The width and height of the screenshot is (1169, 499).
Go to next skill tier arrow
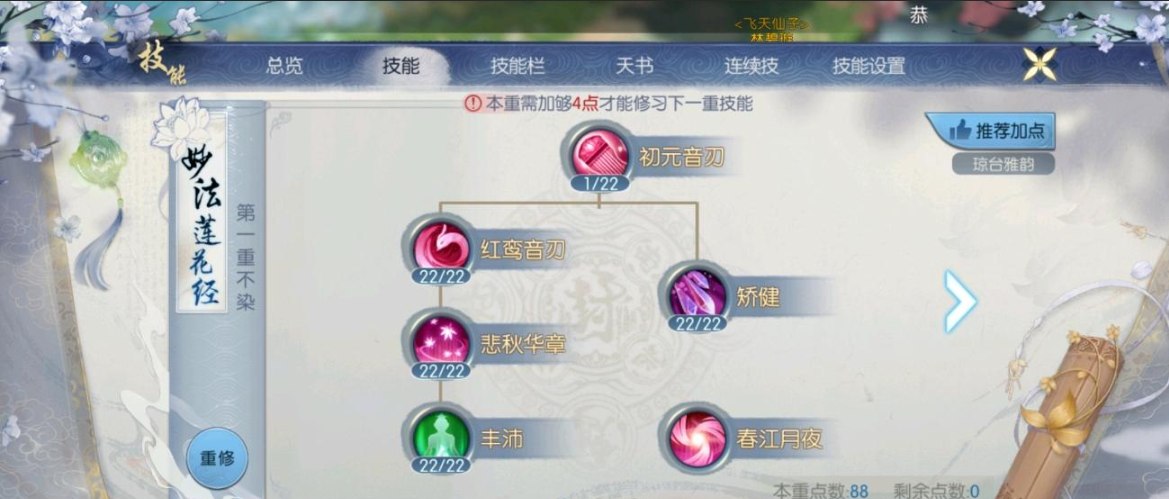tap(960, 301)
